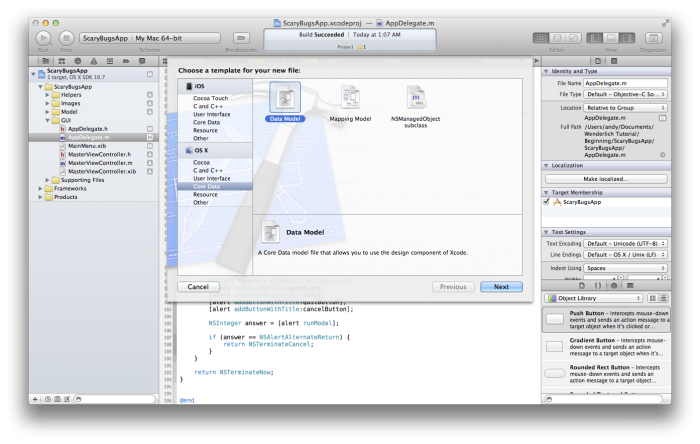Viewport: 700px width, 444px height.
Task: Click the Previous button
Action: (x=453, y=287)
